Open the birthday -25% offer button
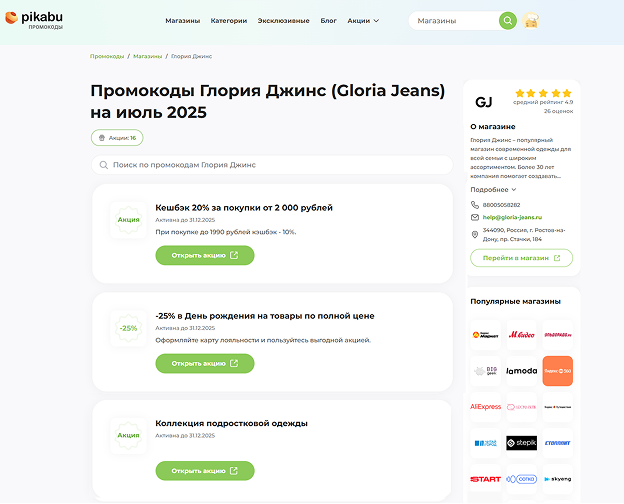Screen dimensions: 624x504 tap(205, 363)
